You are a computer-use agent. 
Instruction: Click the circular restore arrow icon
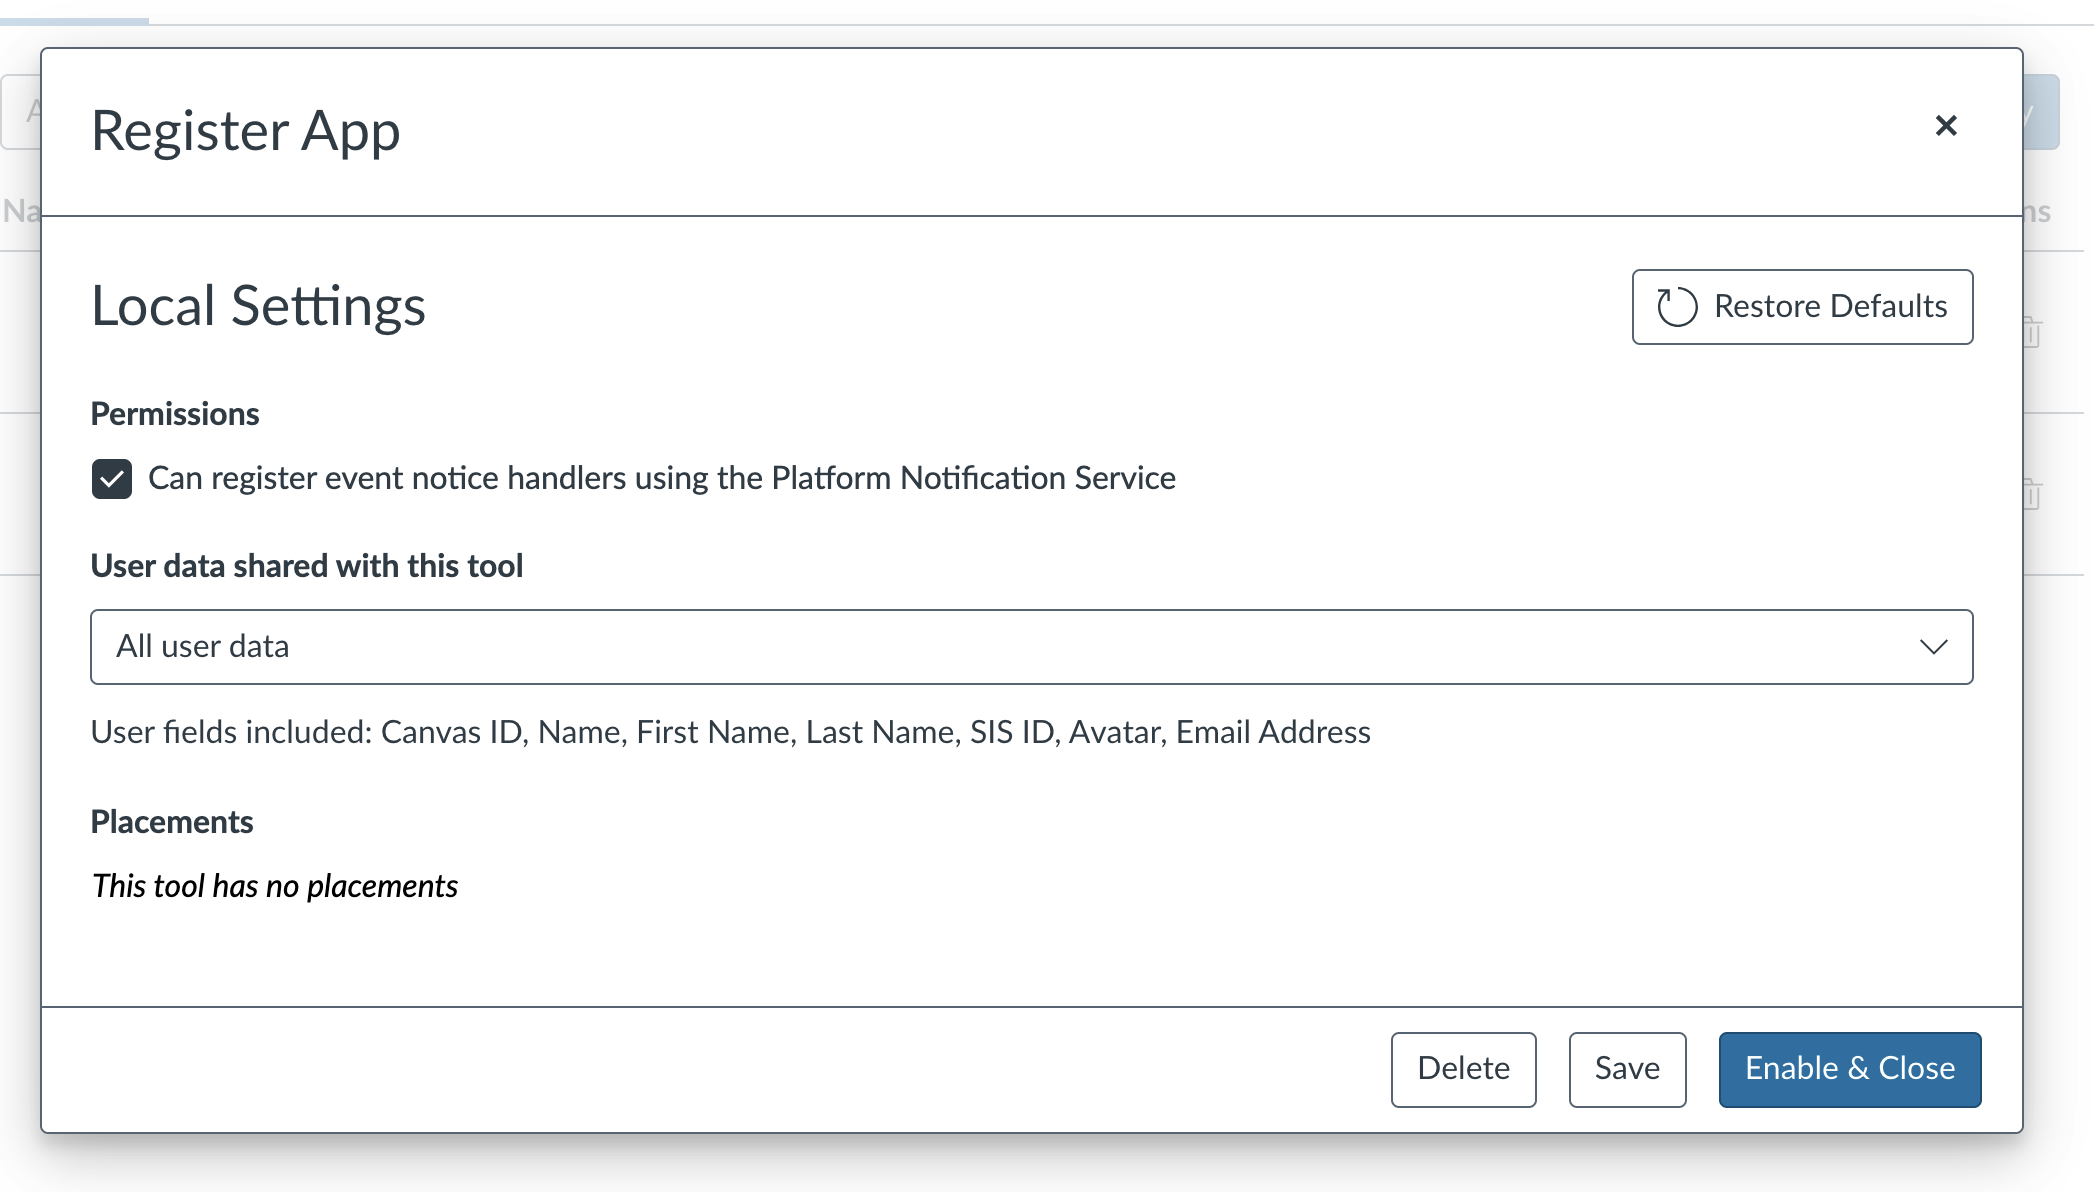click(1677, 307)
